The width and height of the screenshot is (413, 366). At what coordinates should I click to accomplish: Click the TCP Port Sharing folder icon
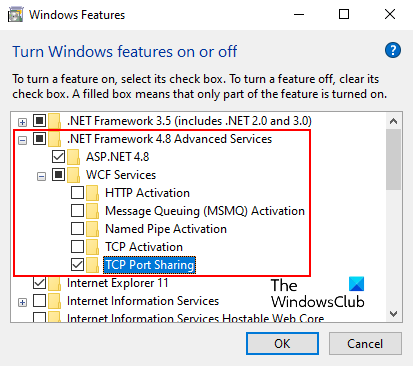coord(93,265)
